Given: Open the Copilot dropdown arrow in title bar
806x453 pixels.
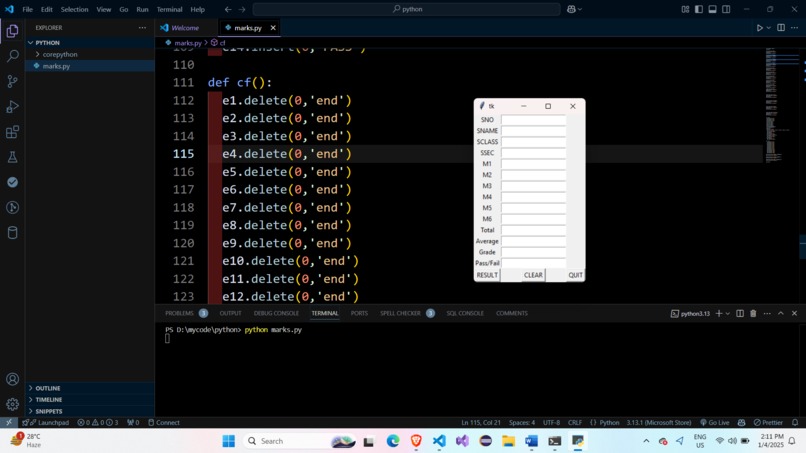Looking at the screenshot, I should tap(580, 9).
